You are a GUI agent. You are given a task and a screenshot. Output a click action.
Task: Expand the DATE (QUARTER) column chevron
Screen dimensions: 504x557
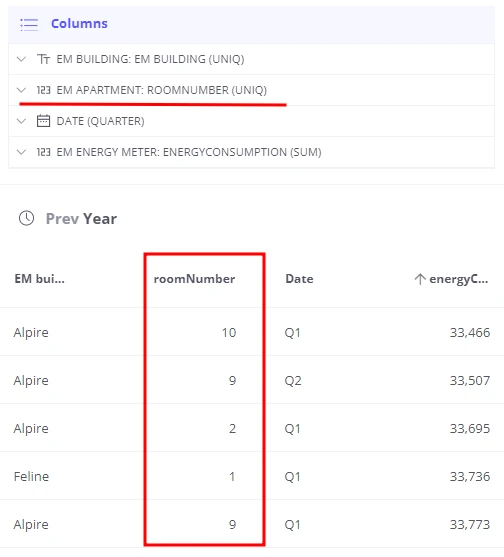point(22,121)
